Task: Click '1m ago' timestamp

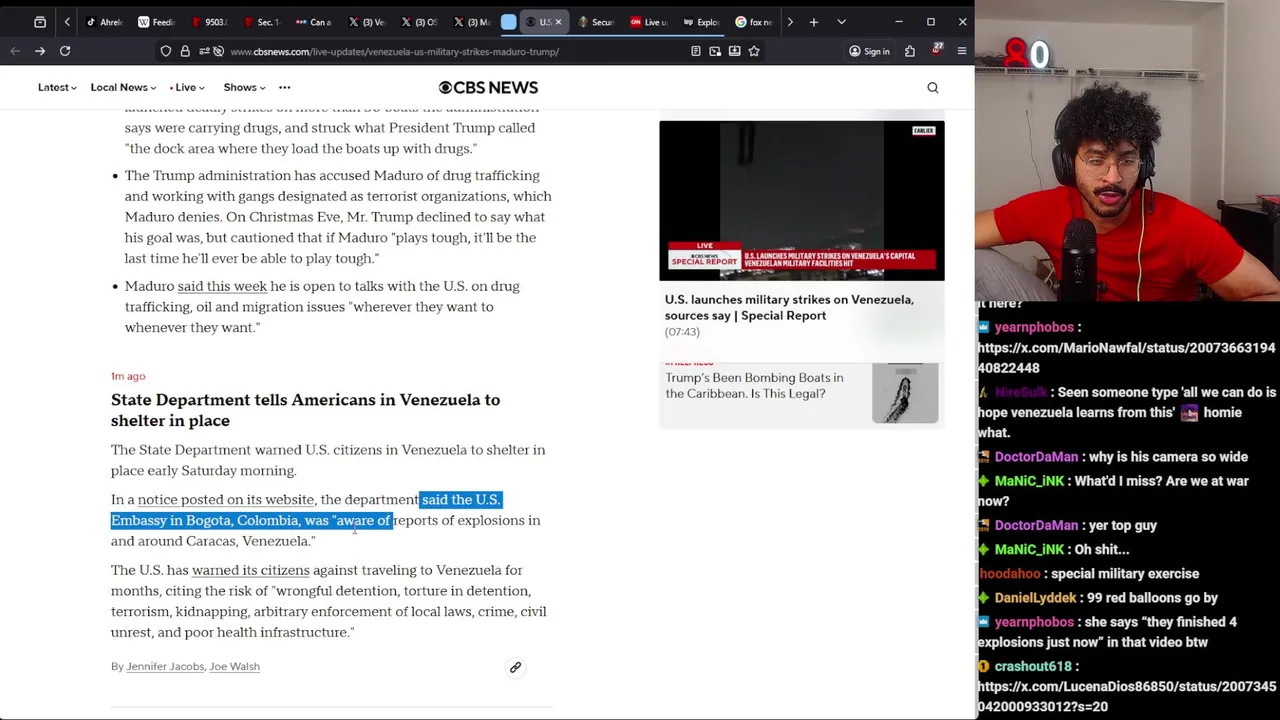Action: (x=128, y=376)
